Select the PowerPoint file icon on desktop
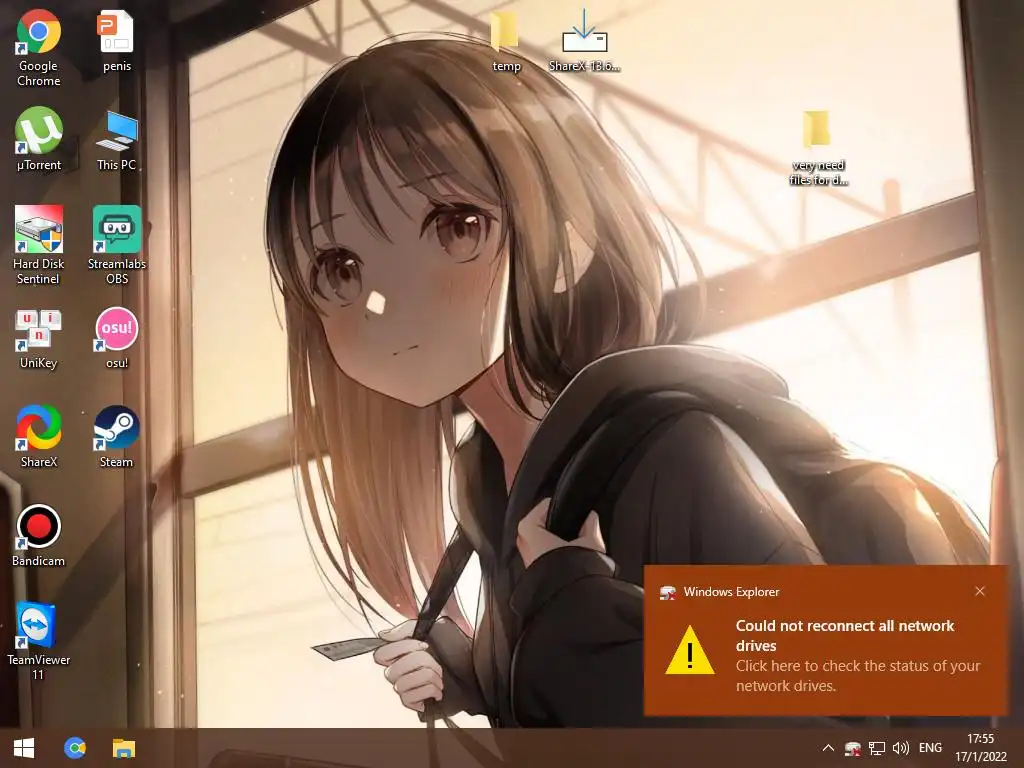 [116, 40]
